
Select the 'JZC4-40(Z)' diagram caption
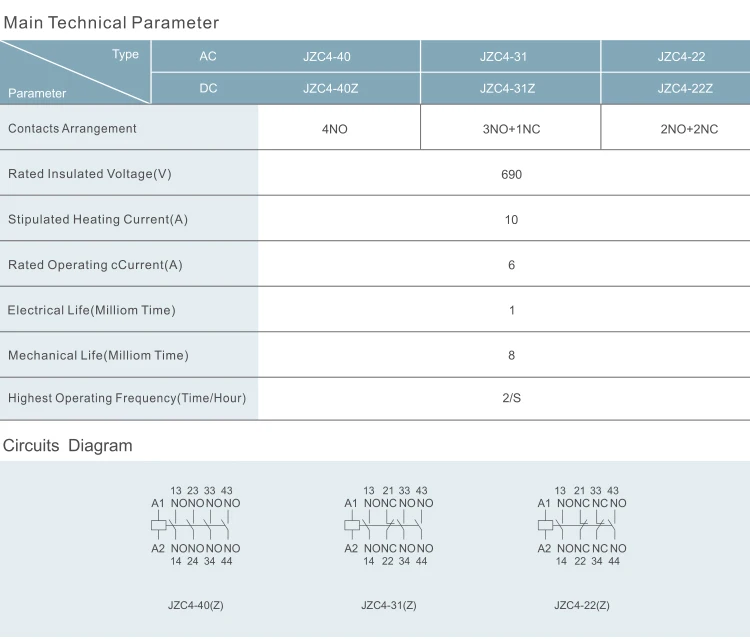coord(196,606)
